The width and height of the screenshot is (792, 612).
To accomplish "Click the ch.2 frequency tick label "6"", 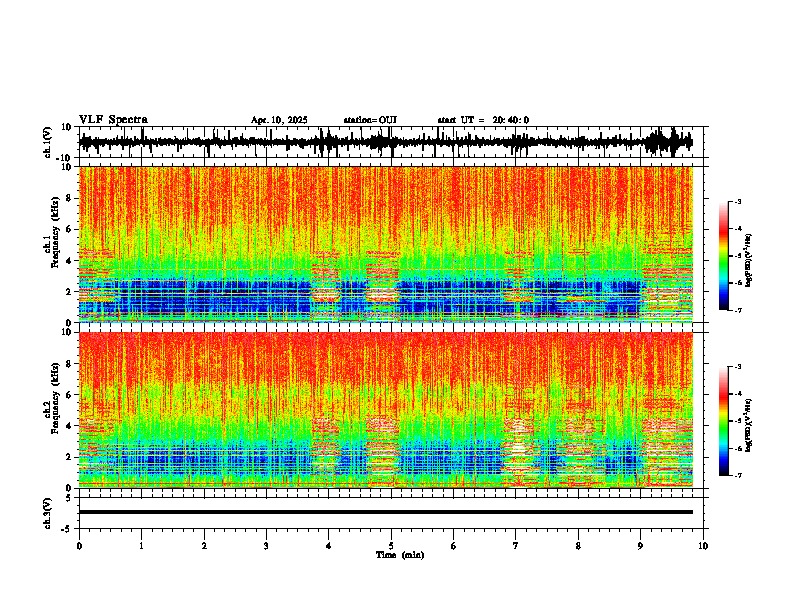I will [69, 395].
